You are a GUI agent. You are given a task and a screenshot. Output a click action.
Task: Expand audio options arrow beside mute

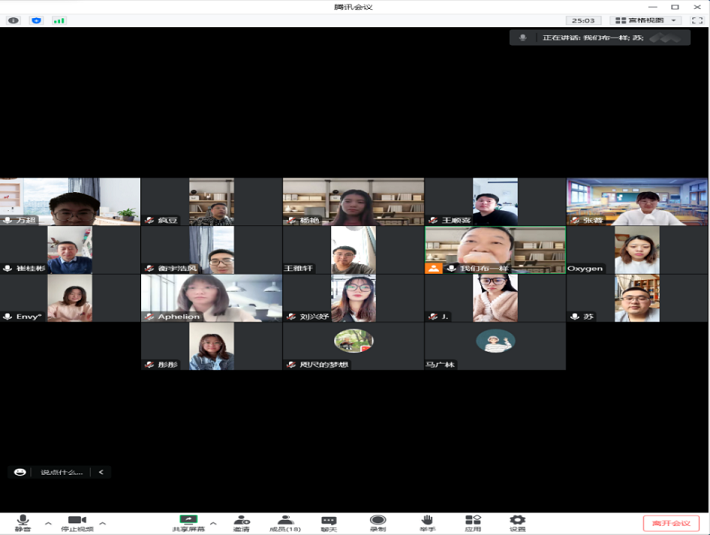point(48,523)
